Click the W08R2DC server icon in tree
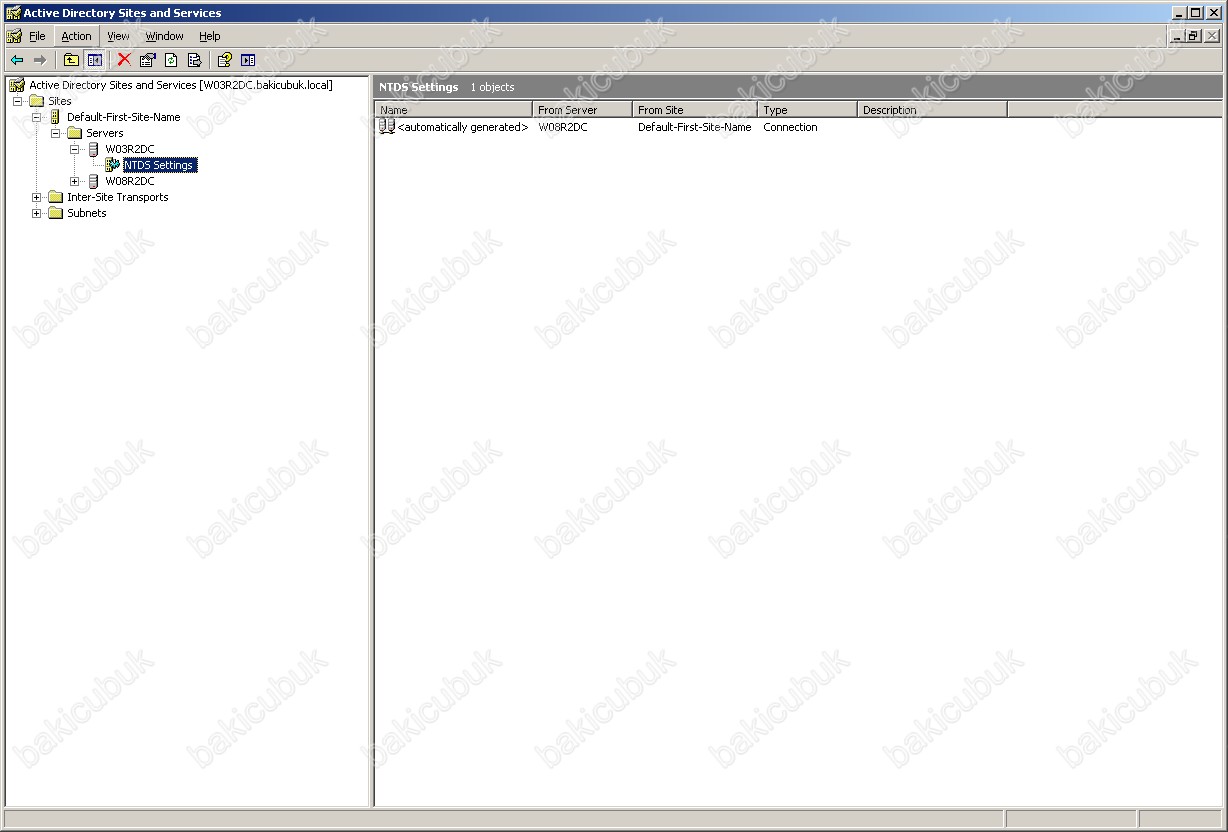 94,181
